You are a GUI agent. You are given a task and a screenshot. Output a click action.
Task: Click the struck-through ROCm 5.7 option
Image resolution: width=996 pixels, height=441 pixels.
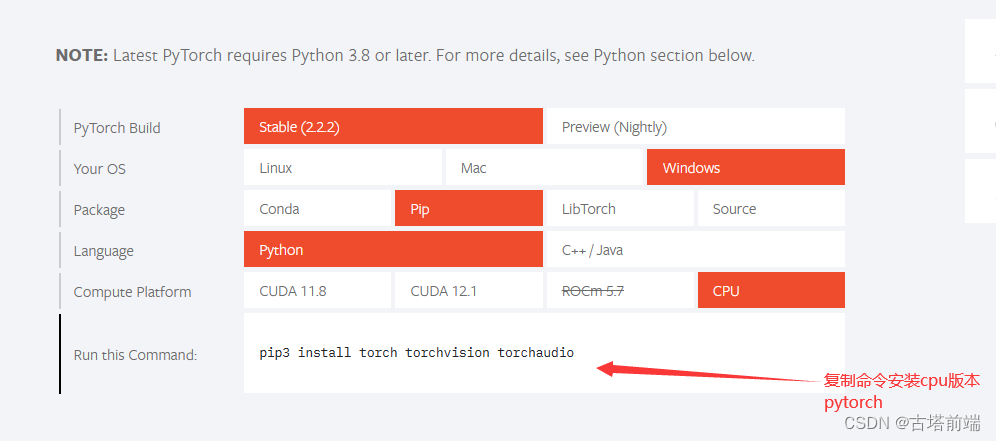pyautogui.click(x=620, y=290)
